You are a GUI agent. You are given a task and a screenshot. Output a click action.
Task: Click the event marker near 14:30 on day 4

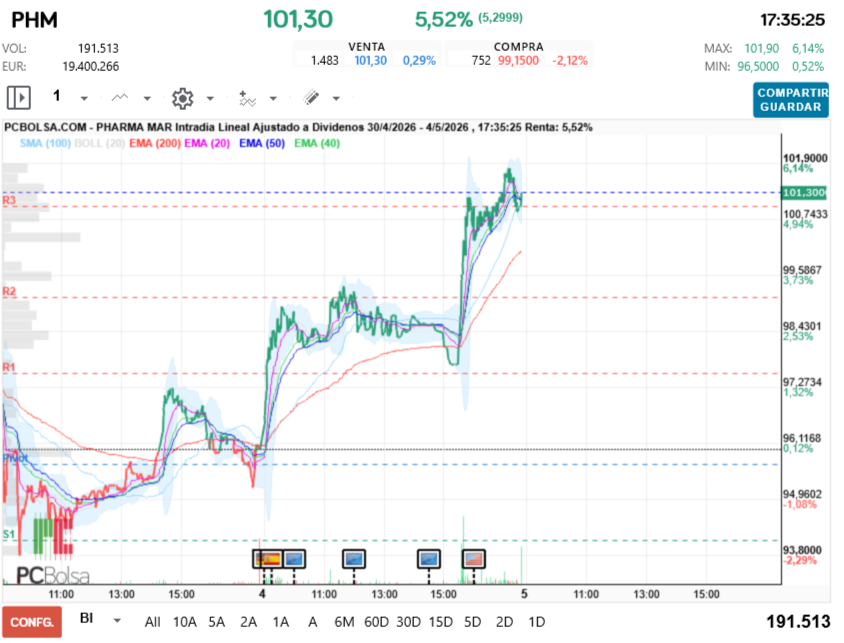coord(429,559)
